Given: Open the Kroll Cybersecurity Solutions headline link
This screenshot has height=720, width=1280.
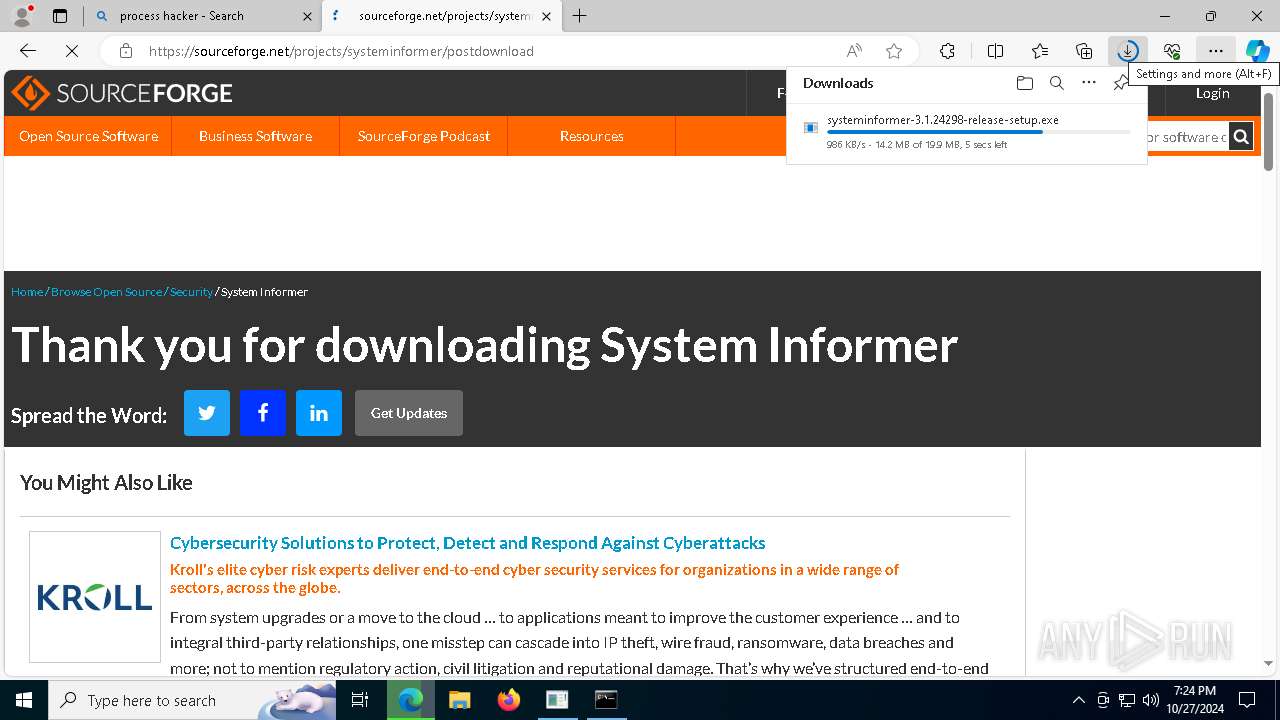Looking at the screenshot, I should (x=467, y=543).
